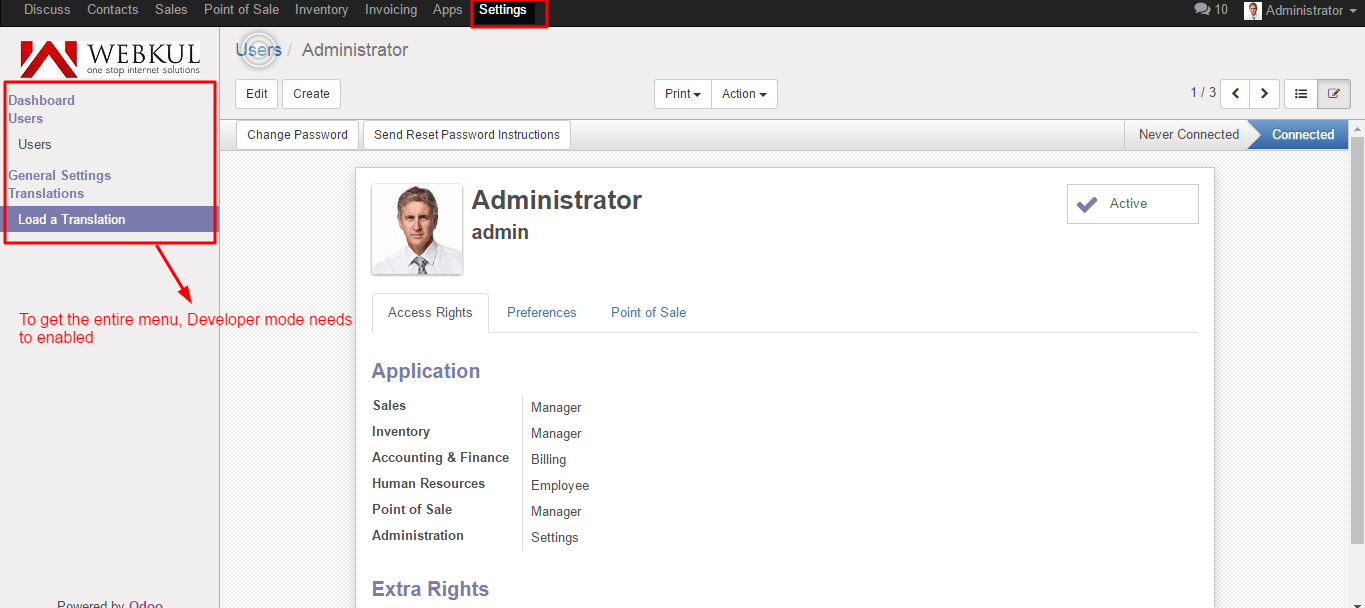Select the Never Connected status stage
This screenshot has width=1365, height=608.
(1188, 135)
